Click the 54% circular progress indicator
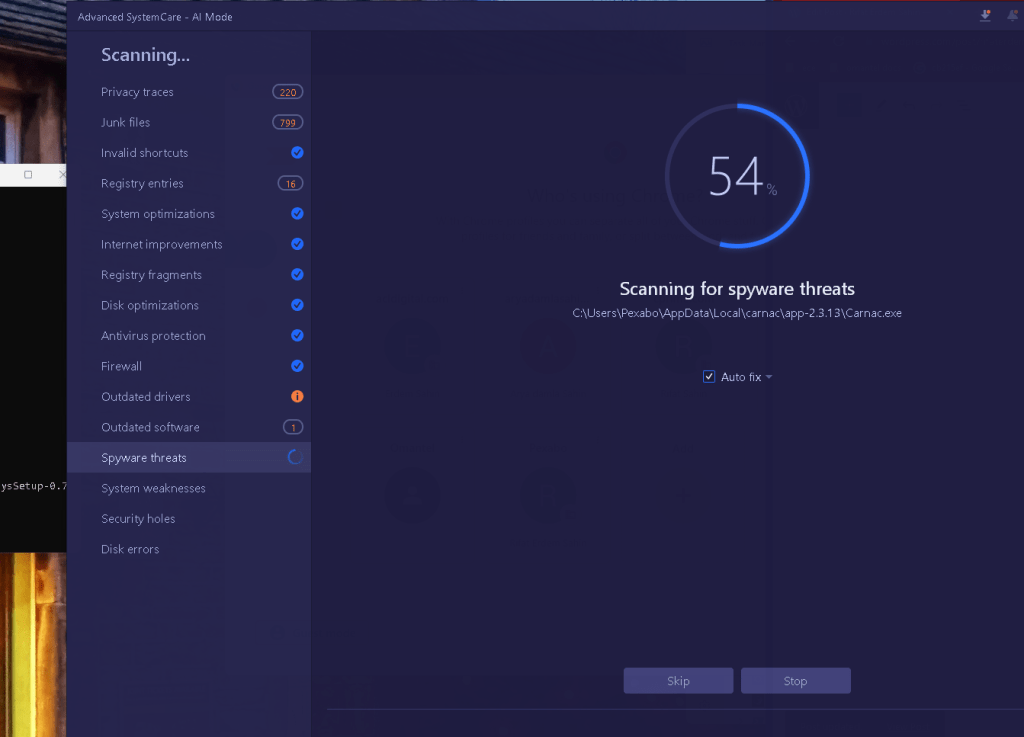 coord(737,176)
